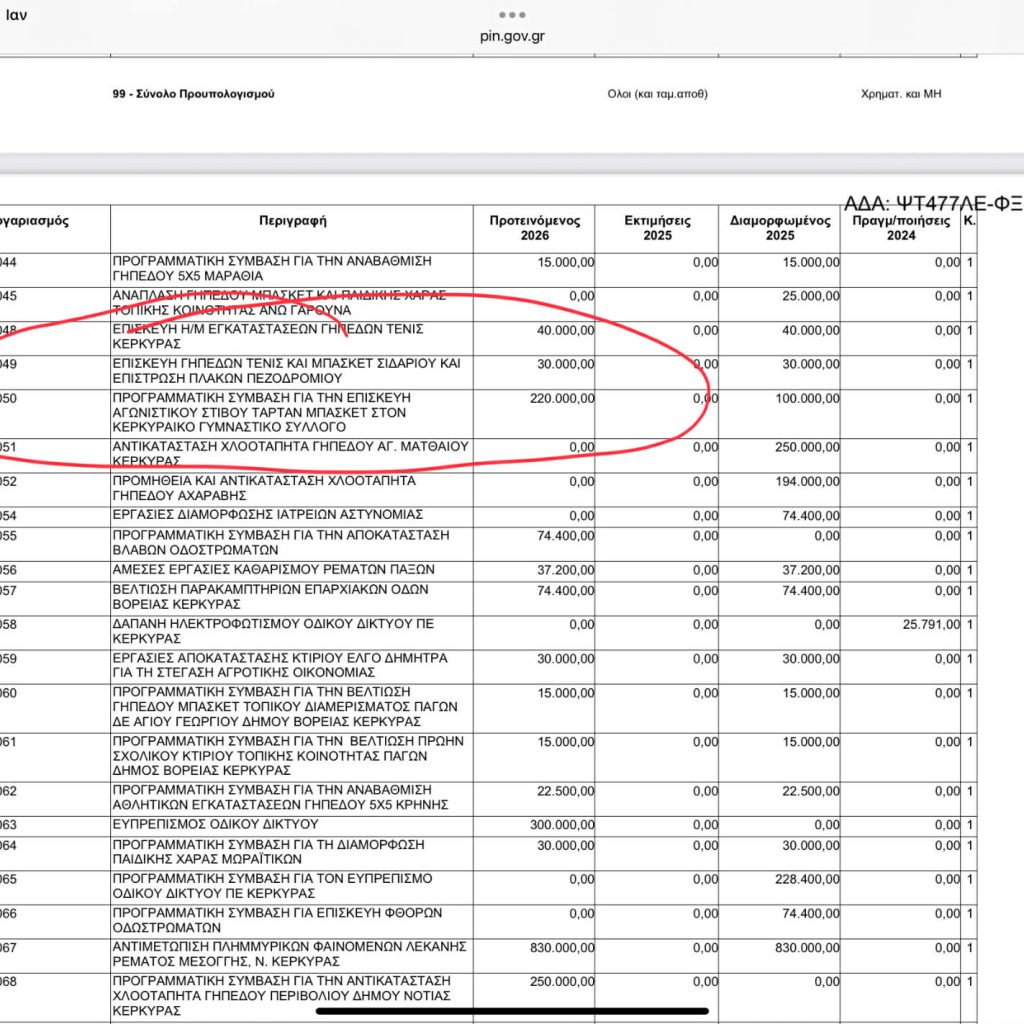Image resolution: width=1024 pixels, height=1024 pixels.
Task: Click the 194.000,00 amount for ΑΧΑΡΑΒΗΣ row
Action: click(x=807, y=482)
